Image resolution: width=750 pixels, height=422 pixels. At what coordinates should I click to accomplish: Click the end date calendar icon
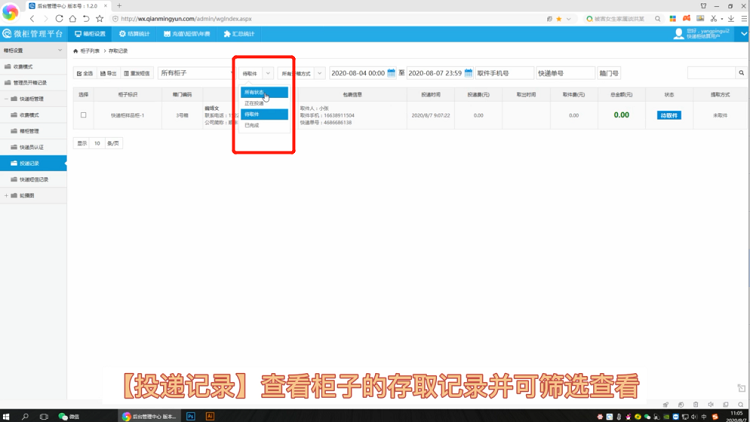(x=468, y=73)
